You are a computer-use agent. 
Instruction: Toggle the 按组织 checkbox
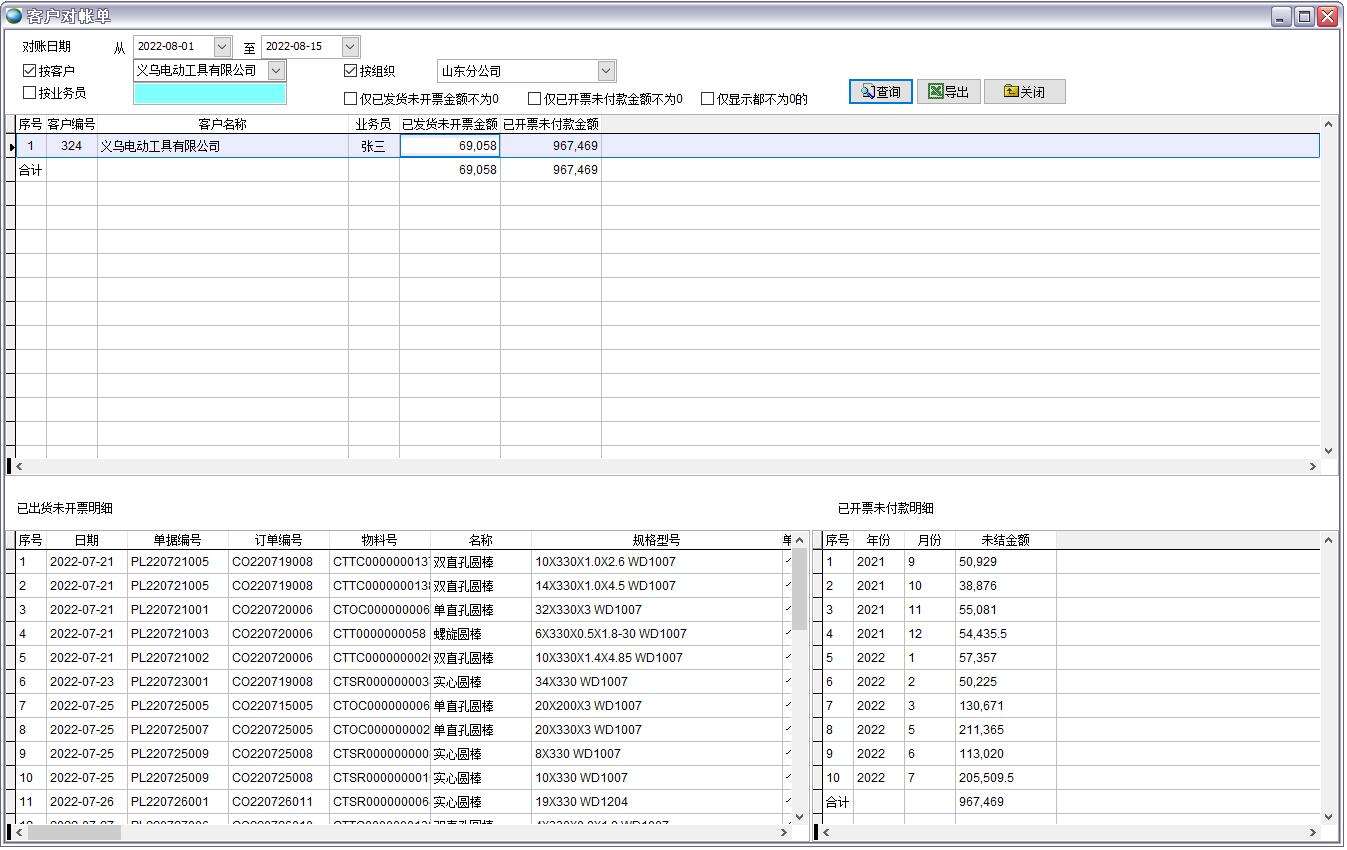click(x=351, y=71)
